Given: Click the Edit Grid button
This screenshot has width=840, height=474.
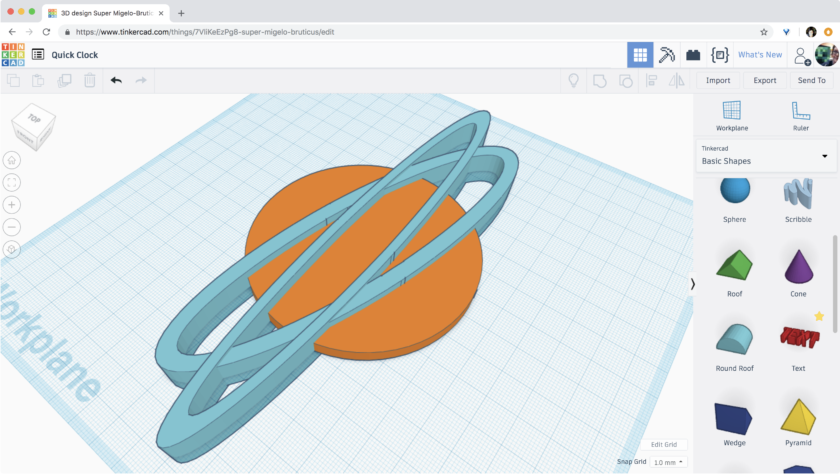Looking at the screenshot, I should pos(664,444).
